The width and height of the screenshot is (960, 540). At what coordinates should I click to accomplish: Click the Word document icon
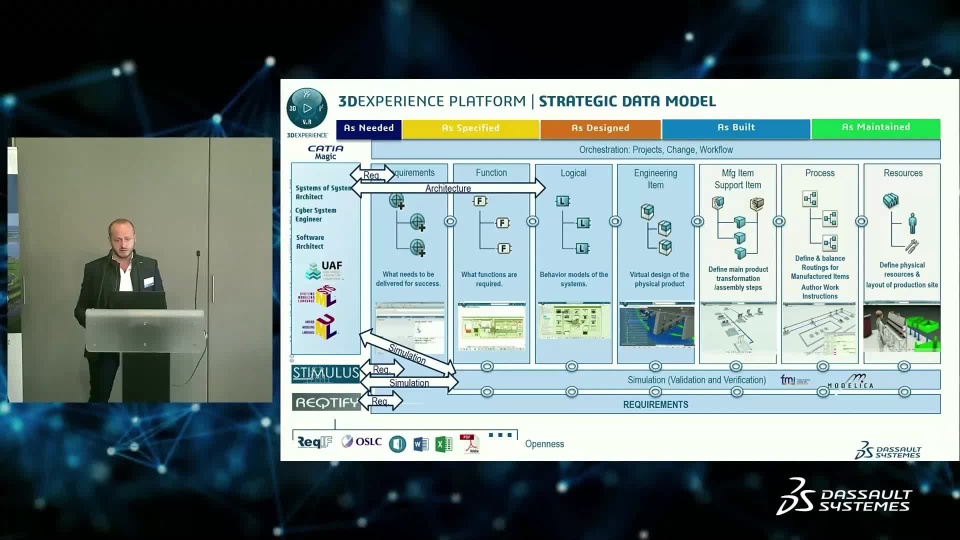[421, 444]
